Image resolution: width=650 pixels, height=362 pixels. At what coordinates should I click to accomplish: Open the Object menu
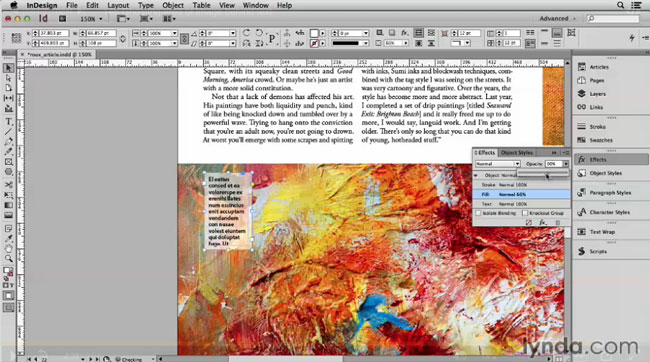click(x=173, y=5)
